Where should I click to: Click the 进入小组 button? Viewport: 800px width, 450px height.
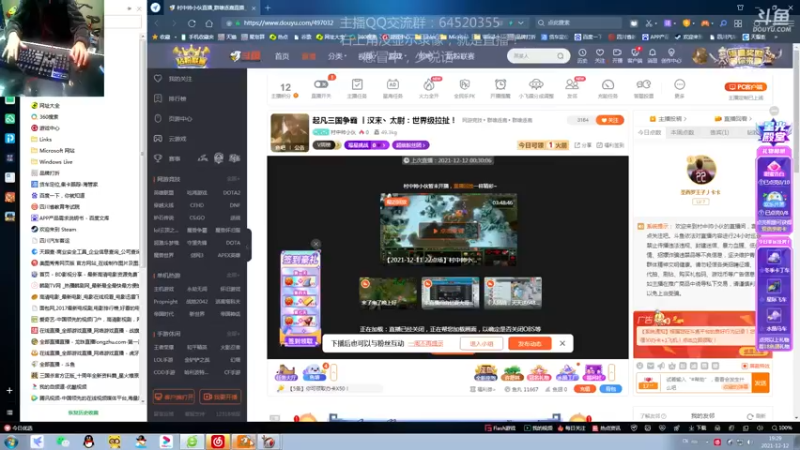pos(481,343)
